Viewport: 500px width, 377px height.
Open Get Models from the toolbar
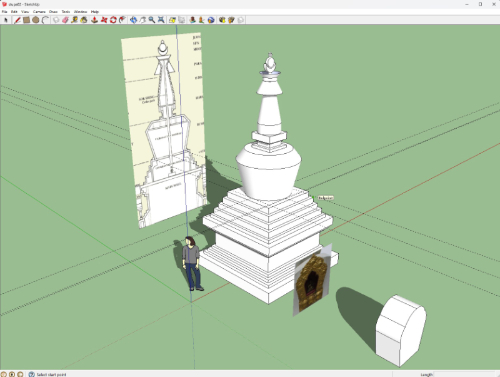pos(222,20)
